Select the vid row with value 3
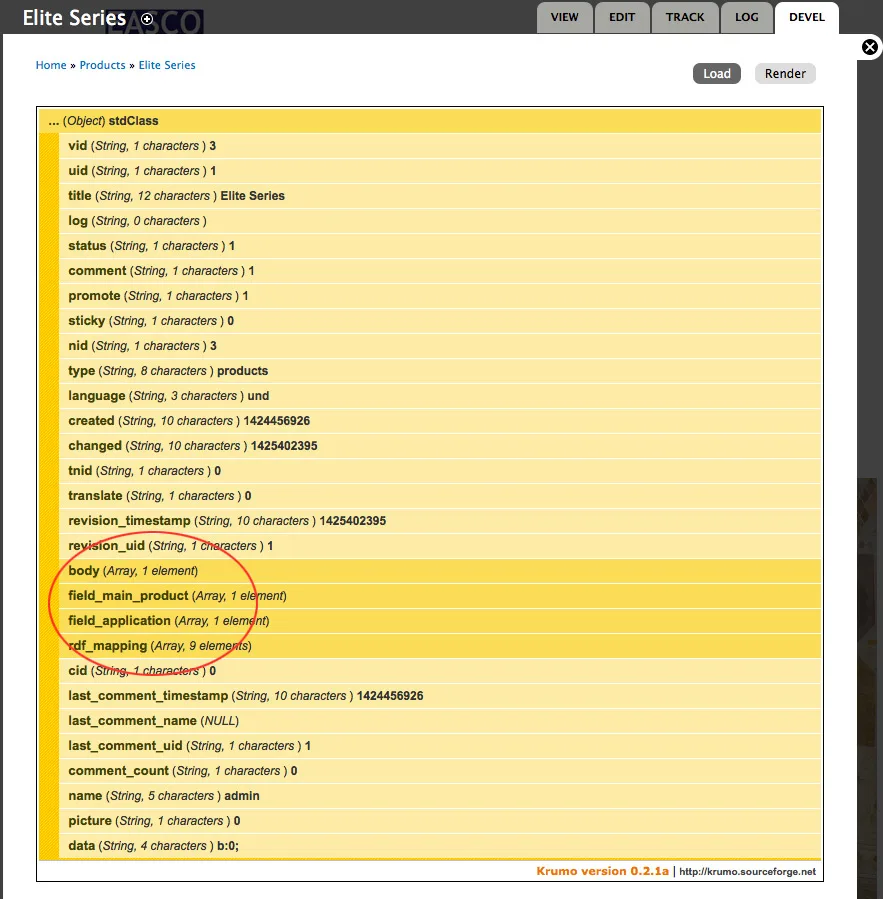This screenshot has height=899, width=883. [440, 146]
